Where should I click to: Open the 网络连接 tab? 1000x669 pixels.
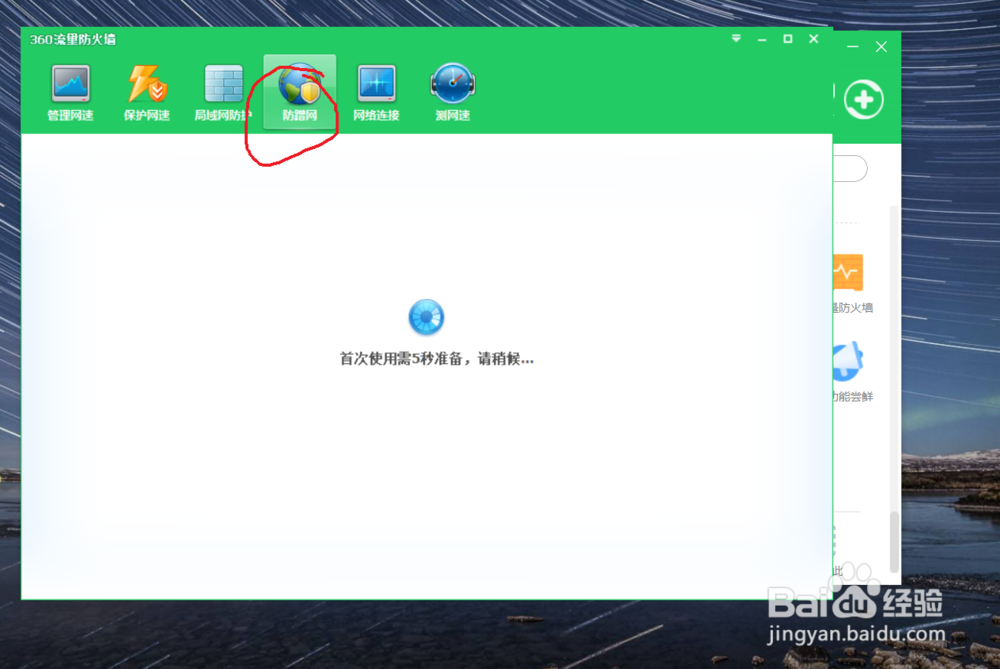pos(376,92)
